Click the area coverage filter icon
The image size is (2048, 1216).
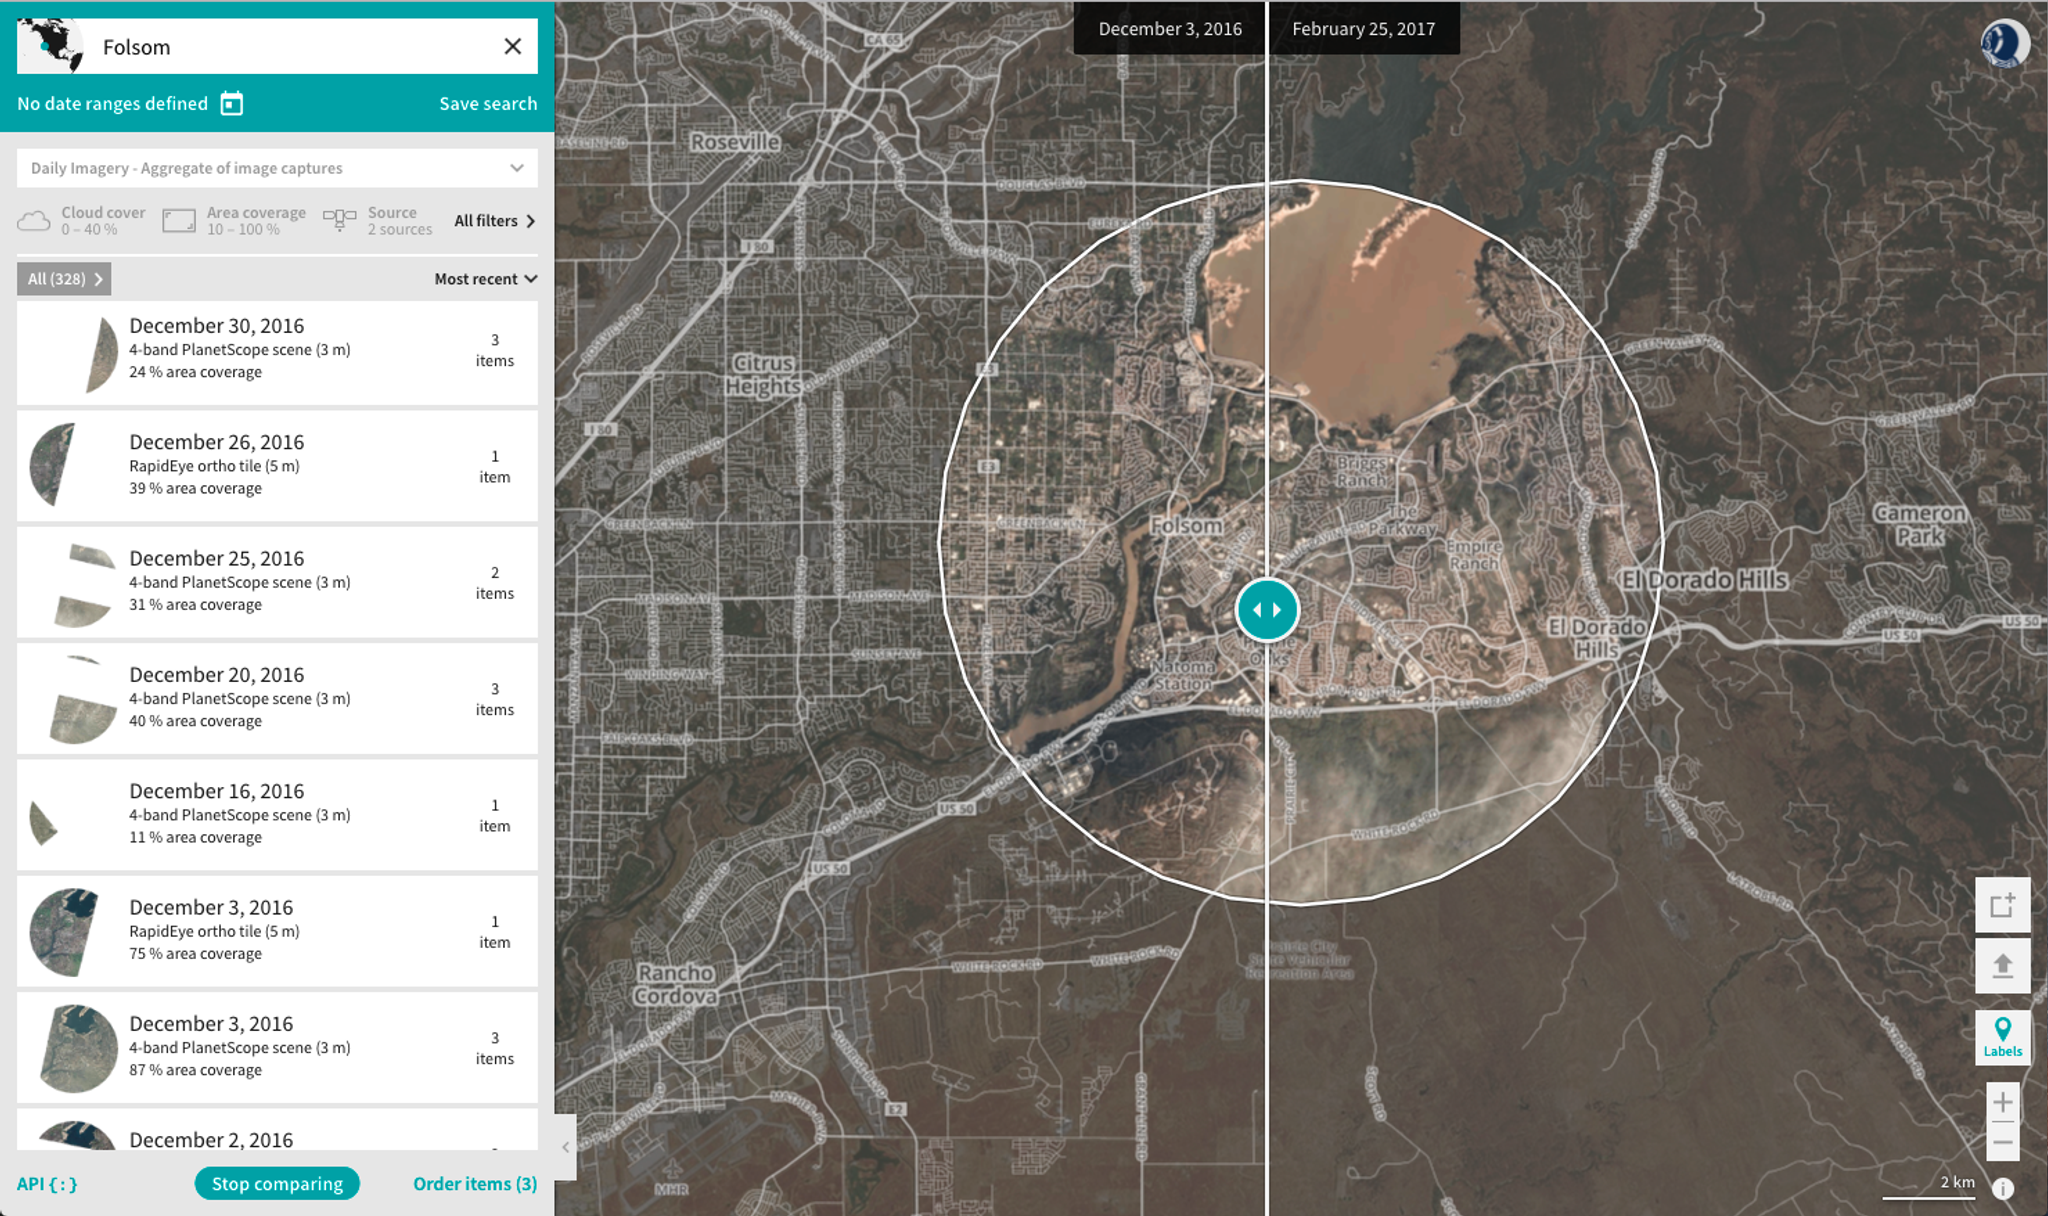click(179, 221)
